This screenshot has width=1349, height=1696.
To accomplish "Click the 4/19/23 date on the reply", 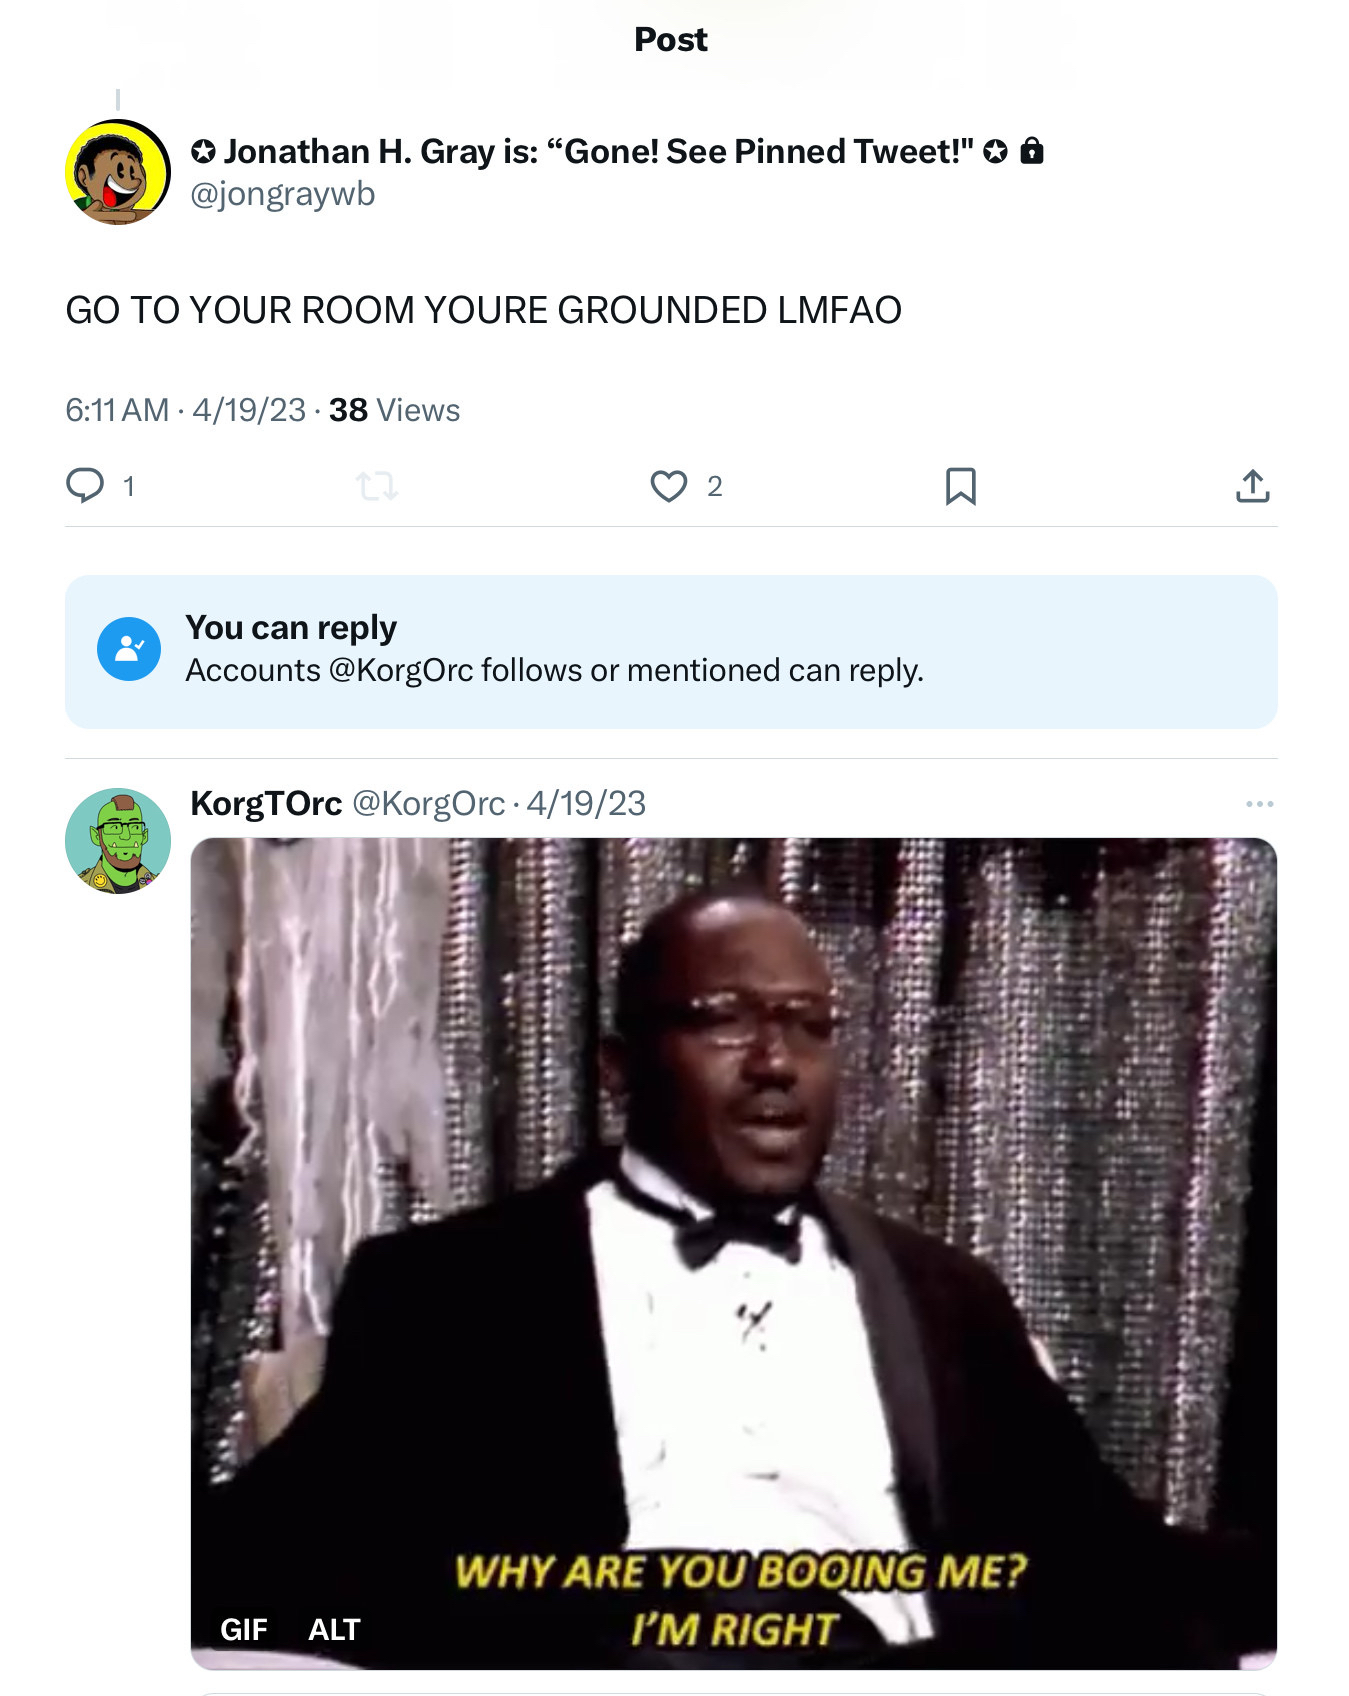I will click(586, 804).
